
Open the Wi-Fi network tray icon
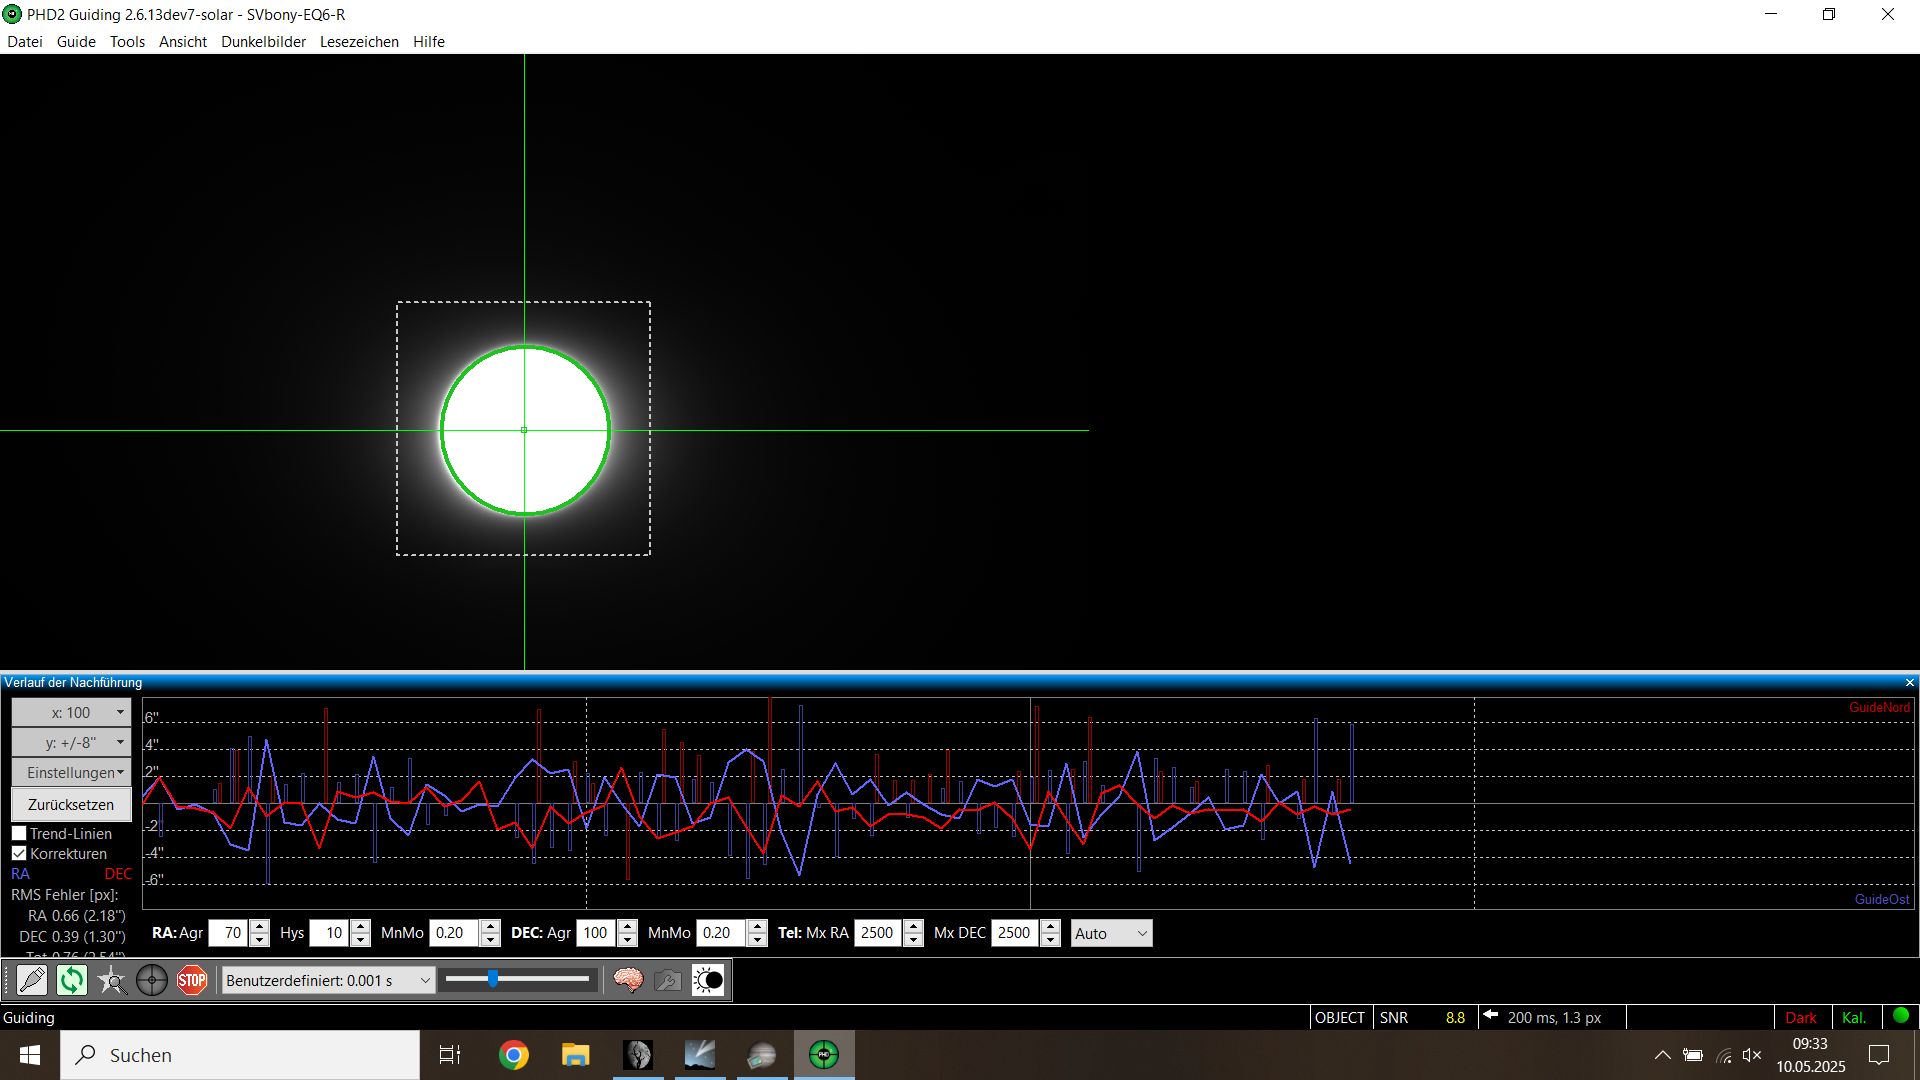(1723, 1055)
